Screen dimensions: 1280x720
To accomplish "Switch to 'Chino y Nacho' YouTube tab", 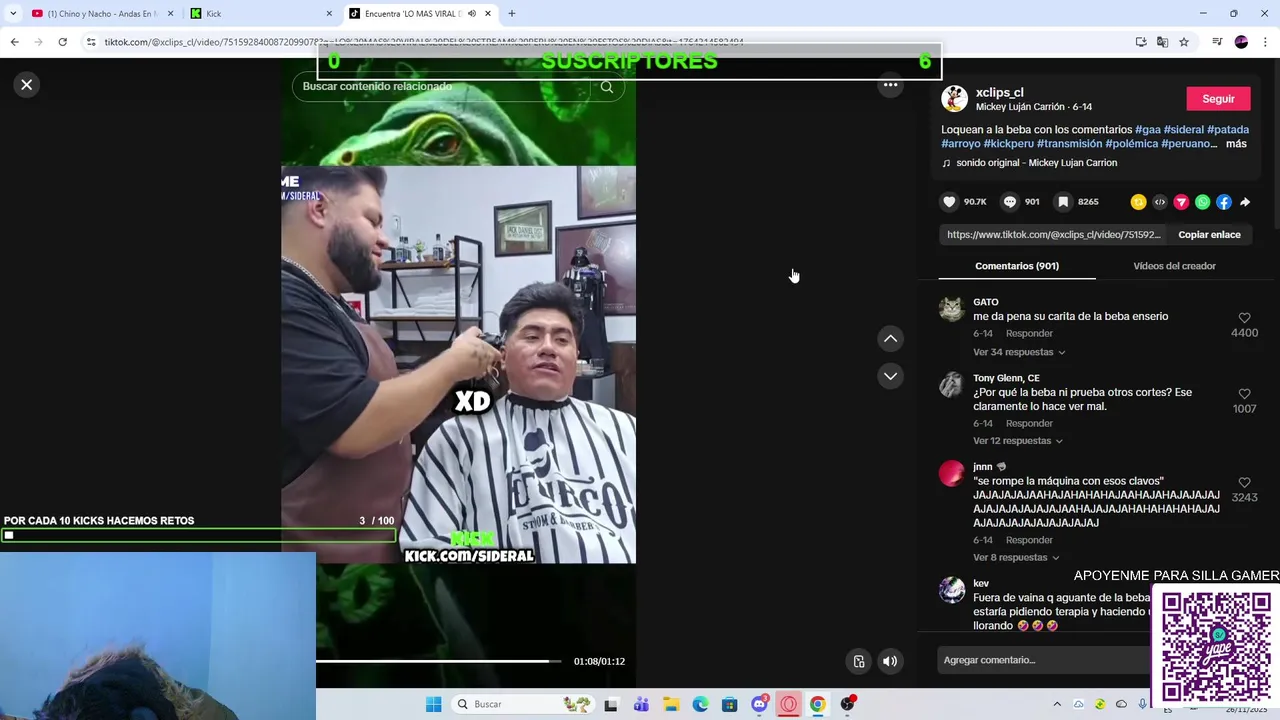I will tap(103, 14).
